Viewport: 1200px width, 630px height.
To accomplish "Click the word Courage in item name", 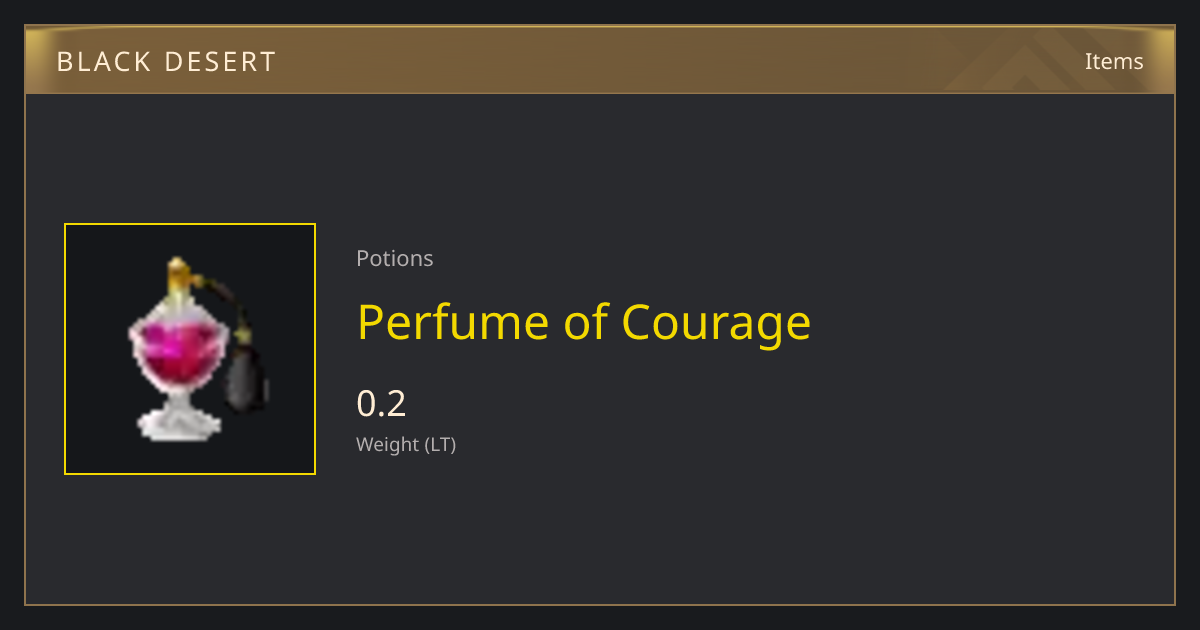I will [716, 322].
